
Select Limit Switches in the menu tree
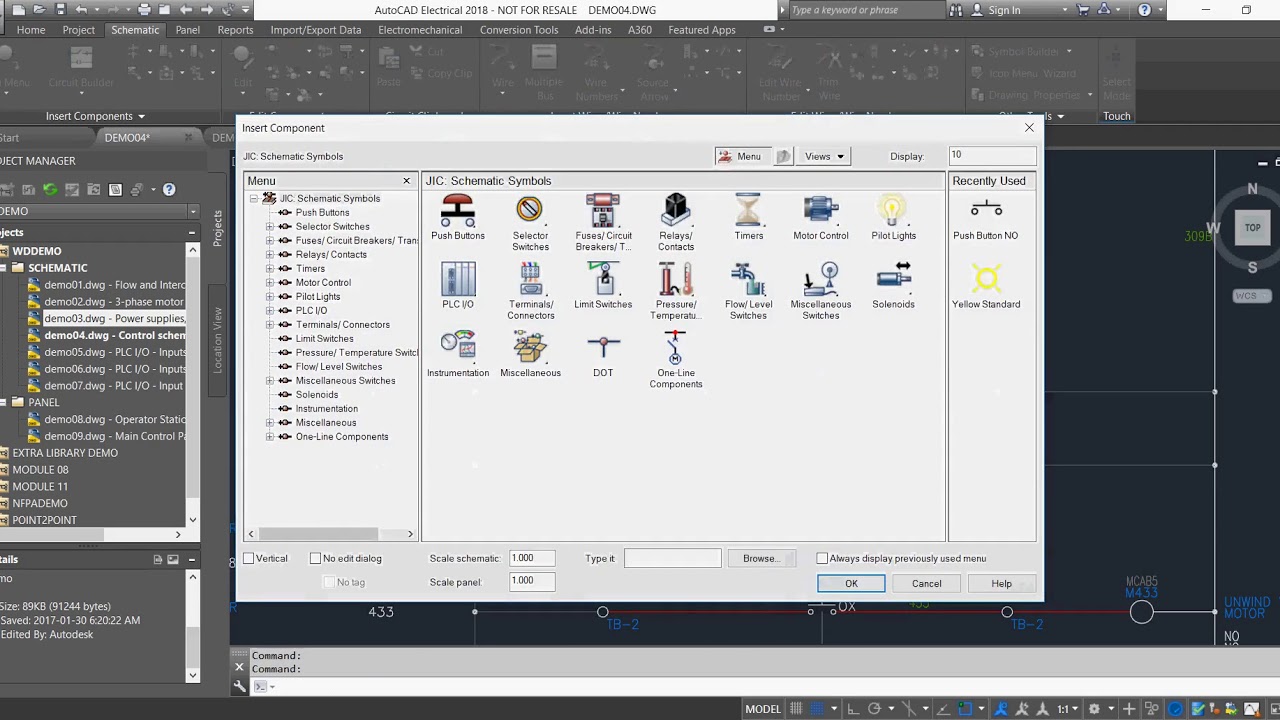coord(324,338)
